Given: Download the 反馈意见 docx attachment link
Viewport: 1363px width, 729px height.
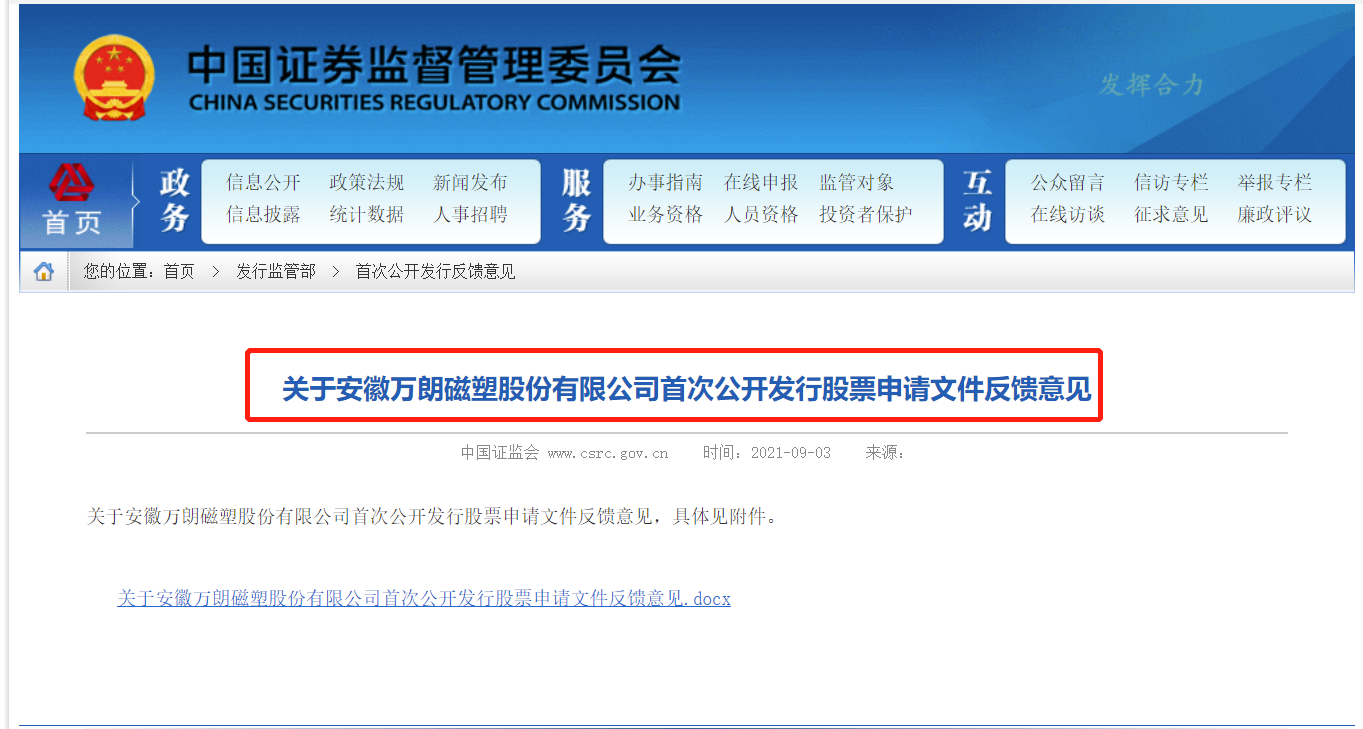Looking at the screenshot, I should pyautogui.click(x=422, y=598).
